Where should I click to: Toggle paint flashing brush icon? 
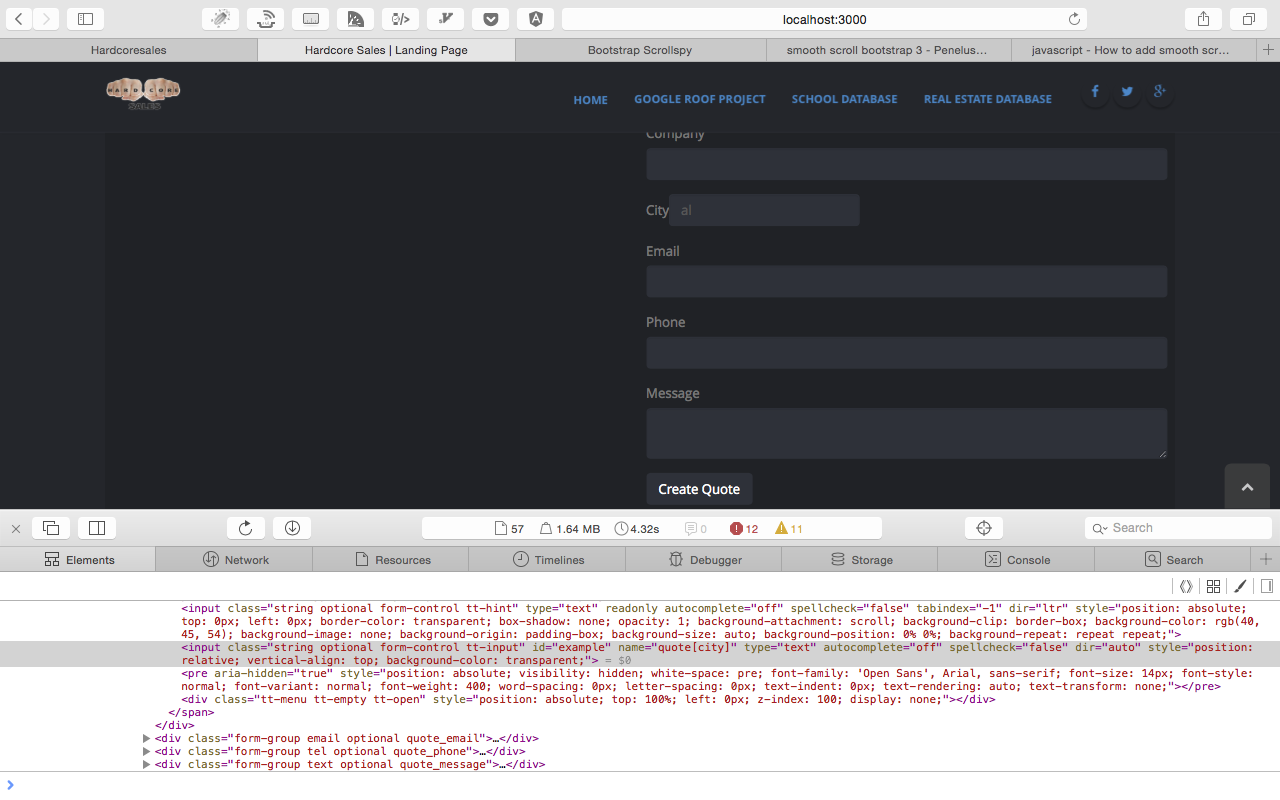(x=1240, y=587)
